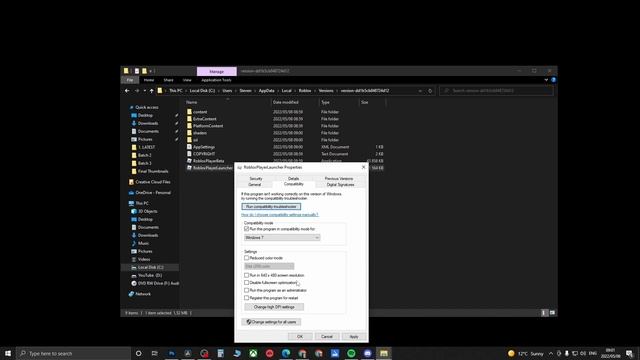Toggle Run in compatibility mode checkbox
Viewport: 640px width, 360px height.
(x=247, y=229)
